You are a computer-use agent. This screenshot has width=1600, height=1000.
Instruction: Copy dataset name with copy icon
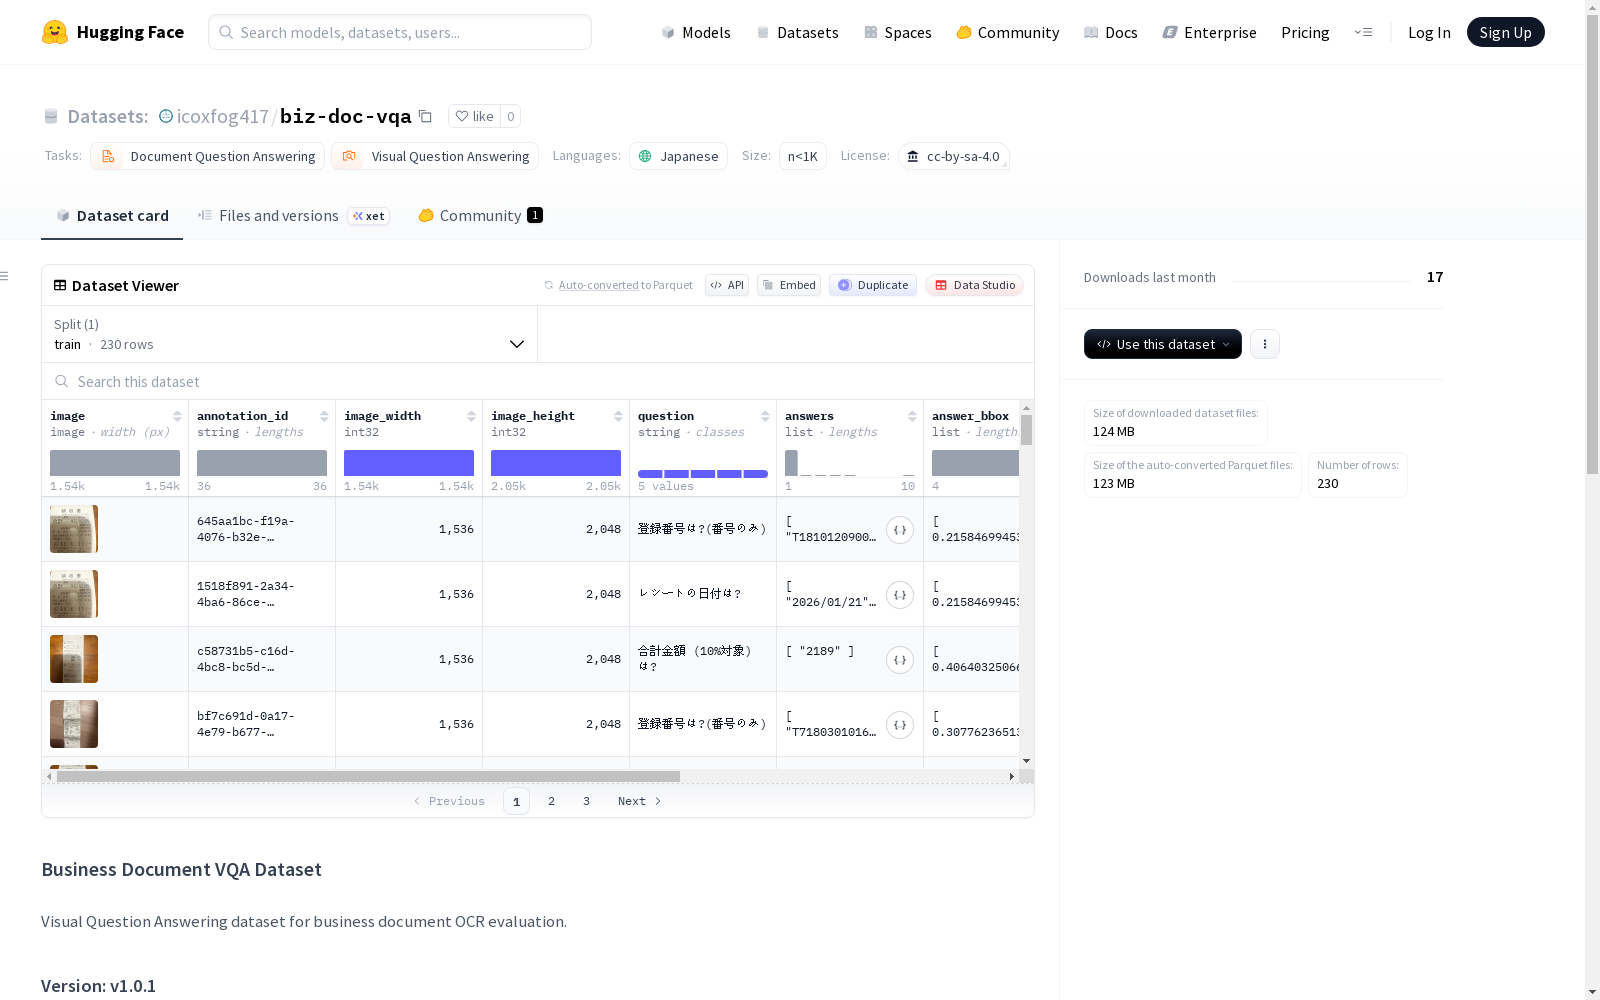425,116
